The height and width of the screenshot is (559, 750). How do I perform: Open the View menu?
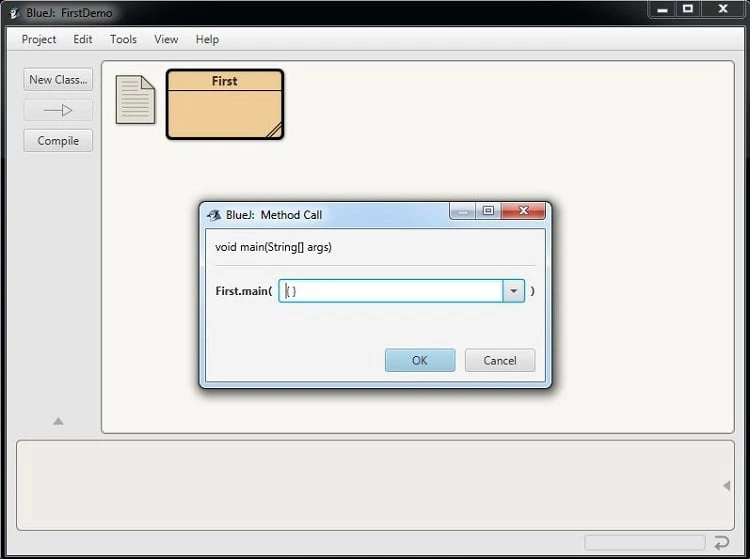[x=166, y=39]
